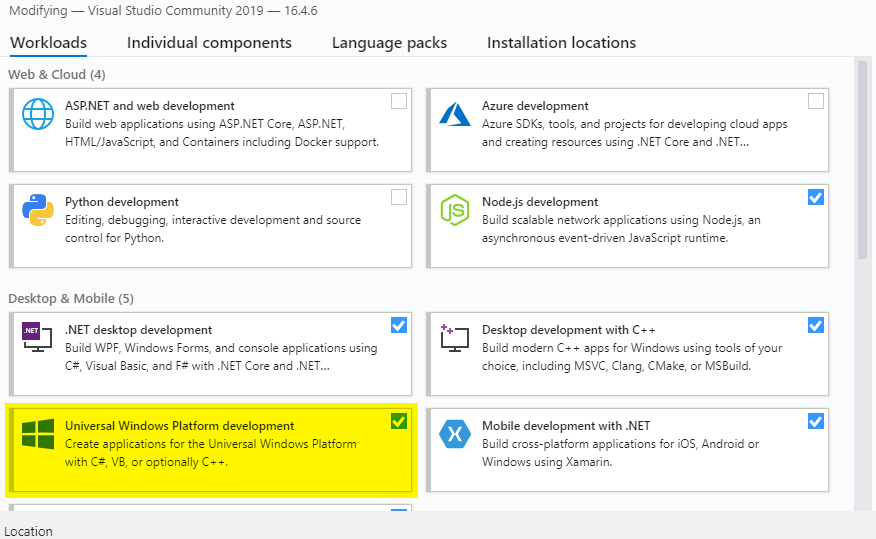Click the 'Desktop & Mobile (5)' heading

(x=71, y=298)
